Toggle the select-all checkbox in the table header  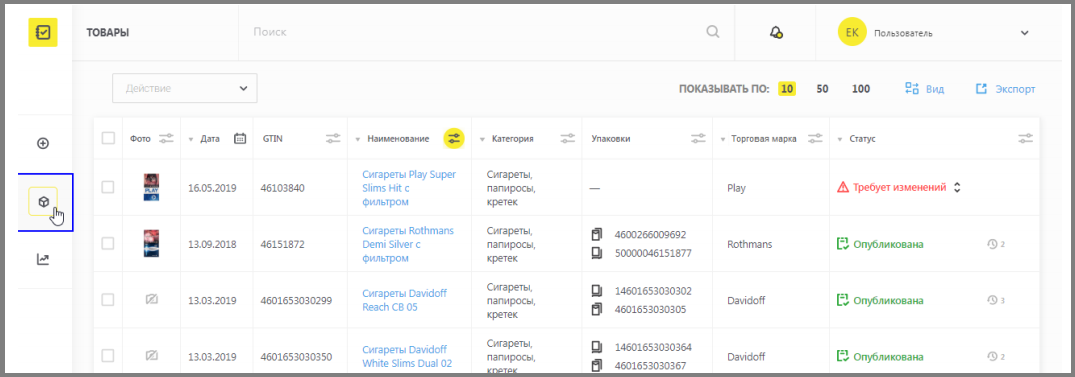(108, 138)
